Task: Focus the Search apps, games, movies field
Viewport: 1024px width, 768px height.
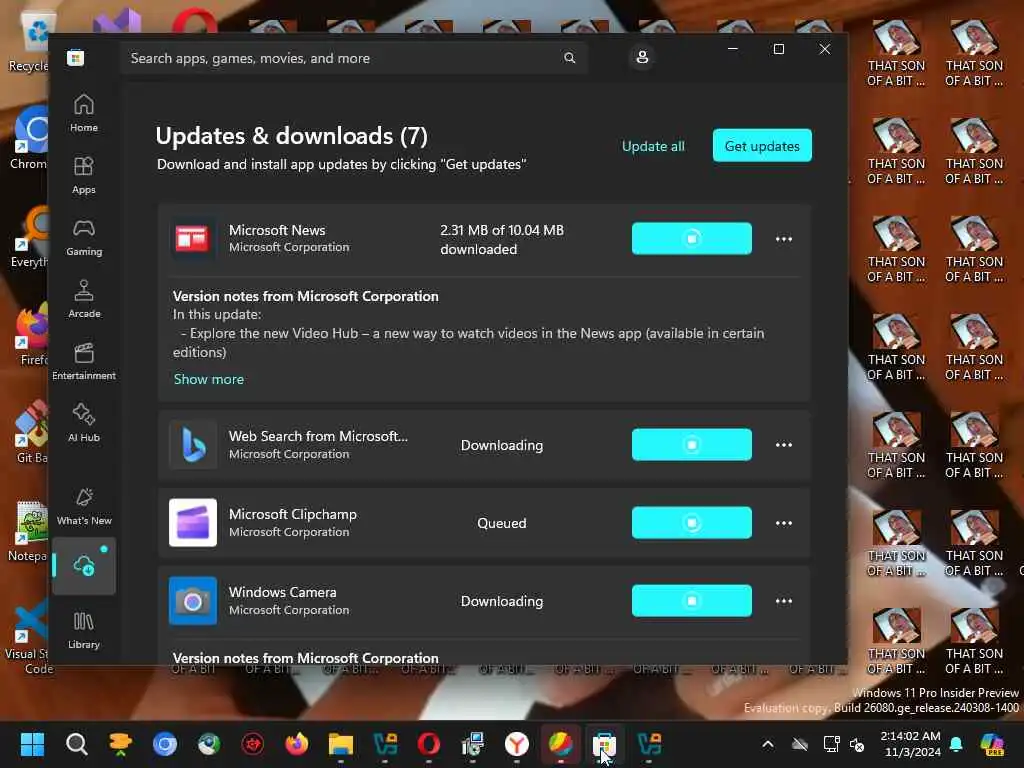Action: click(x=353, y=58)
